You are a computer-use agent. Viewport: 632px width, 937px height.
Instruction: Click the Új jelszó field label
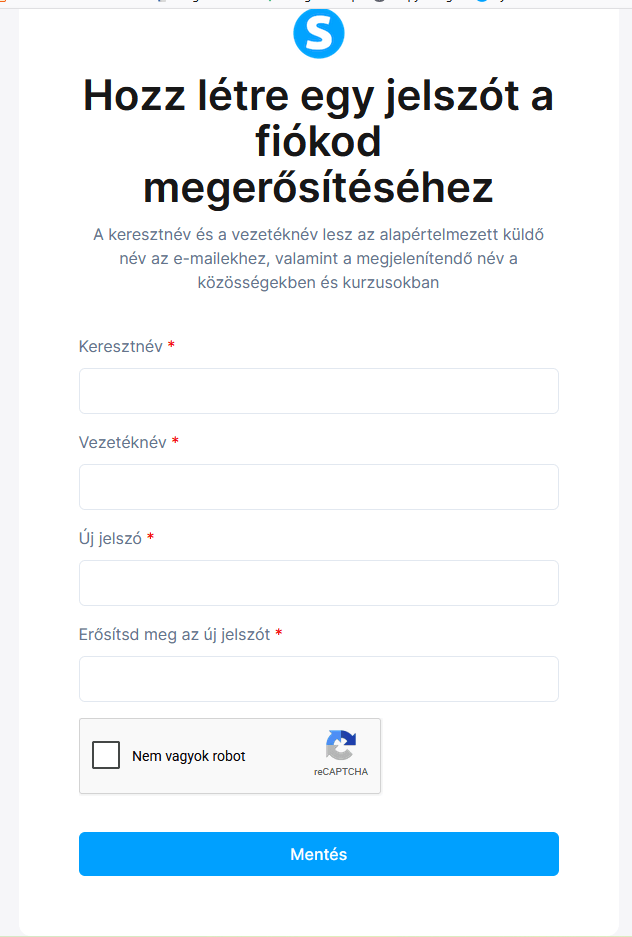coord(110,538)
